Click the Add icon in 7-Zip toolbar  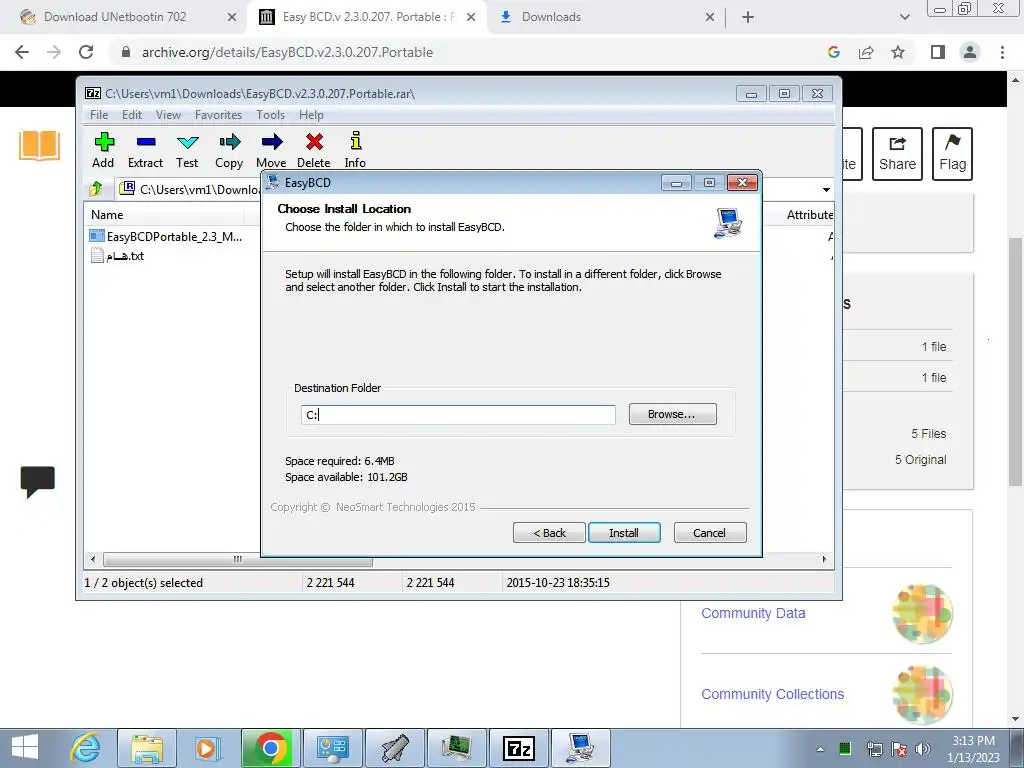point(103,150)
